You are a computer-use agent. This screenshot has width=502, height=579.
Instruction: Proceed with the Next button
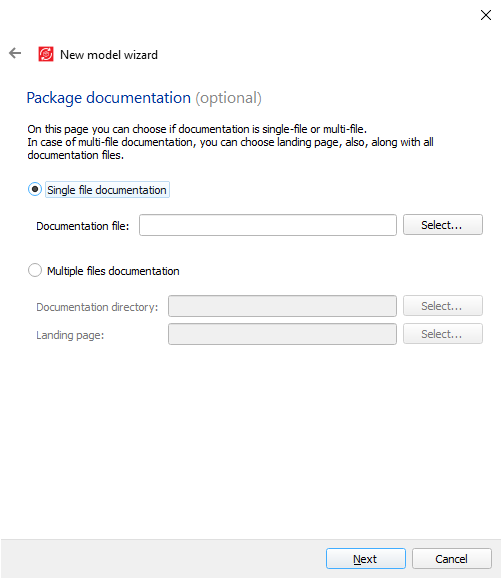[x=366, y=559]
